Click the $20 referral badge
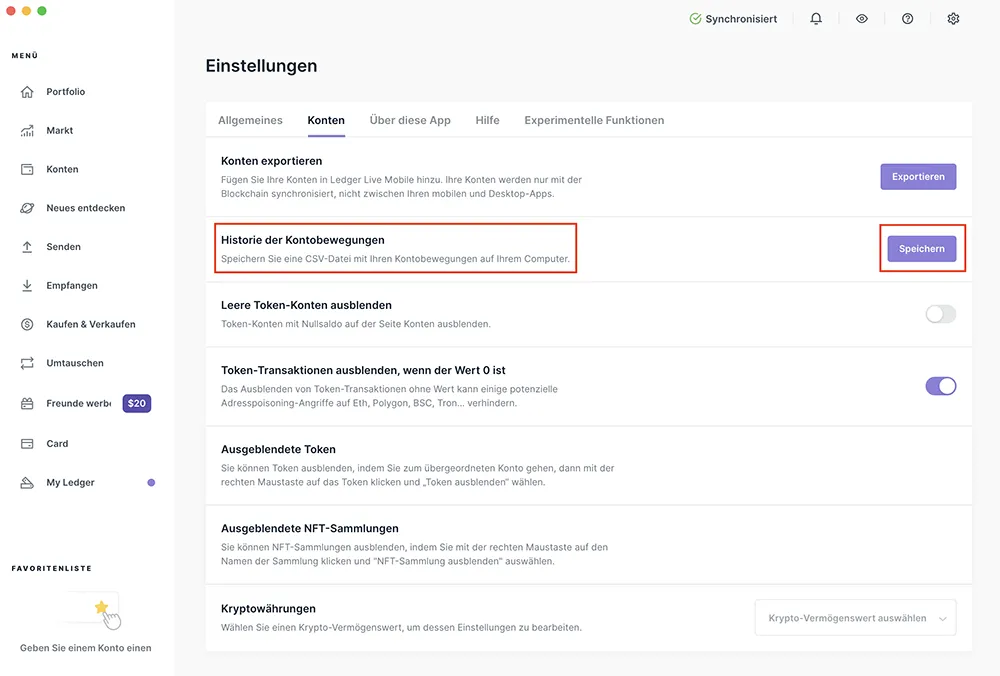Image resolution: width=1000 pixels, height=676 pixels. (x=136, y=403)
